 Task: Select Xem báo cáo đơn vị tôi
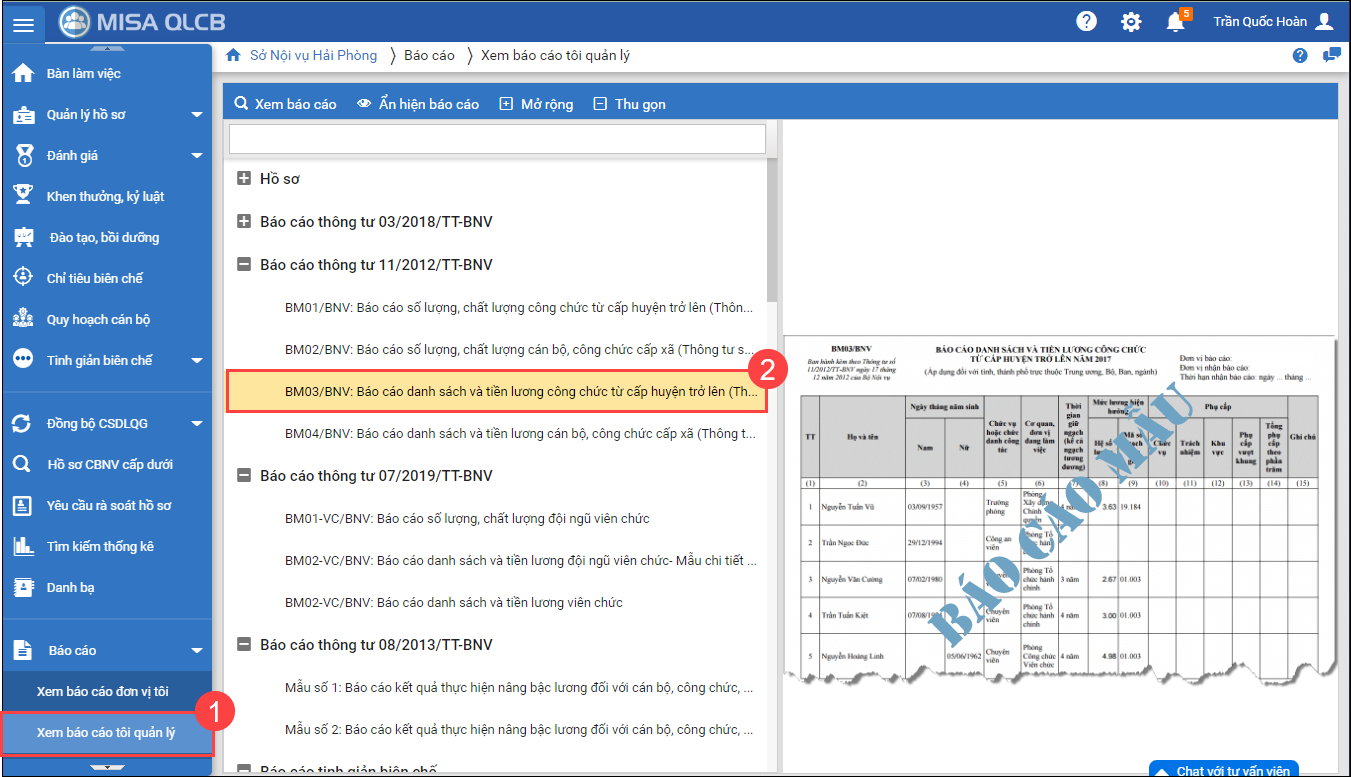(103, 691)
